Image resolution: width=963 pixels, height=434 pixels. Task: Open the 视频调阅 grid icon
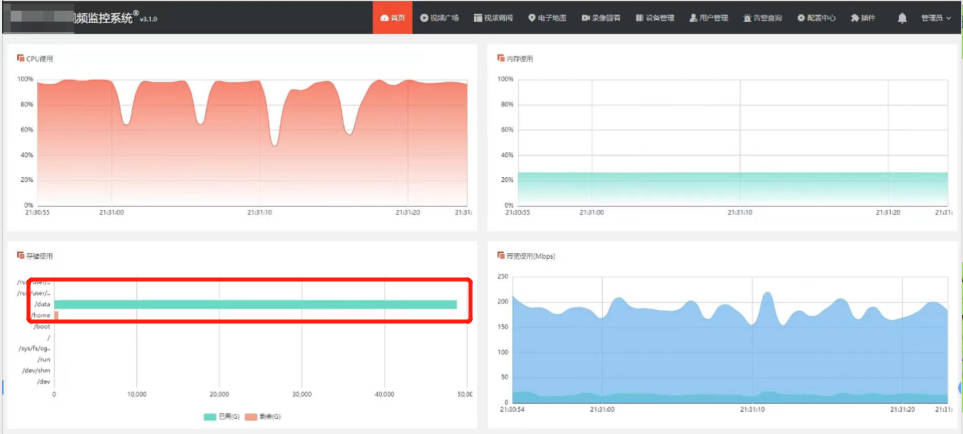coord(478,18)
